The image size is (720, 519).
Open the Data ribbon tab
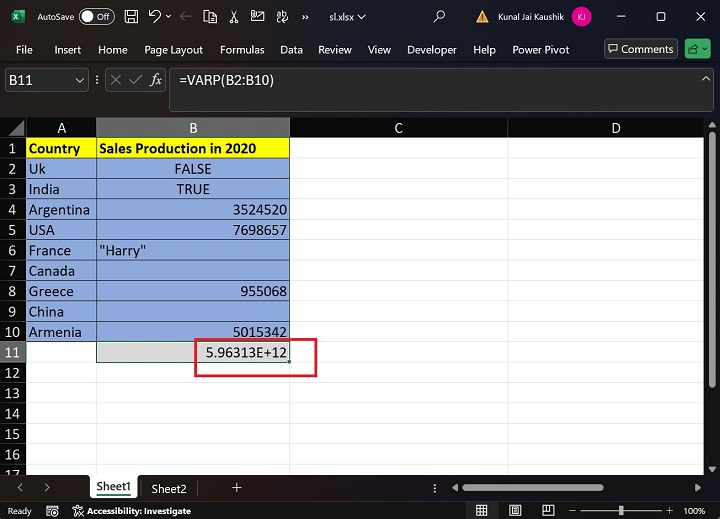[292, 50]
